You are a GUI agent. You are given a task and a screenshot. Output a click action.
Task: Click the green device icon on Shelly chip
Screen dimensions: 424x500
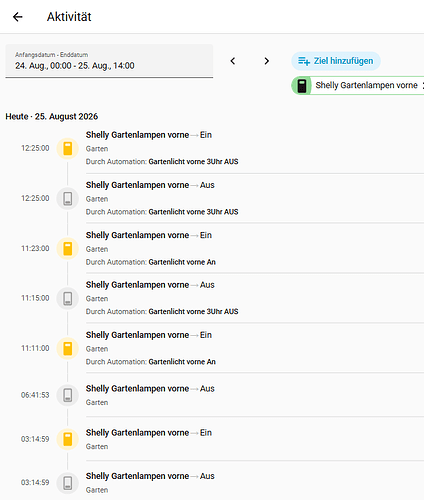(302, 86)
